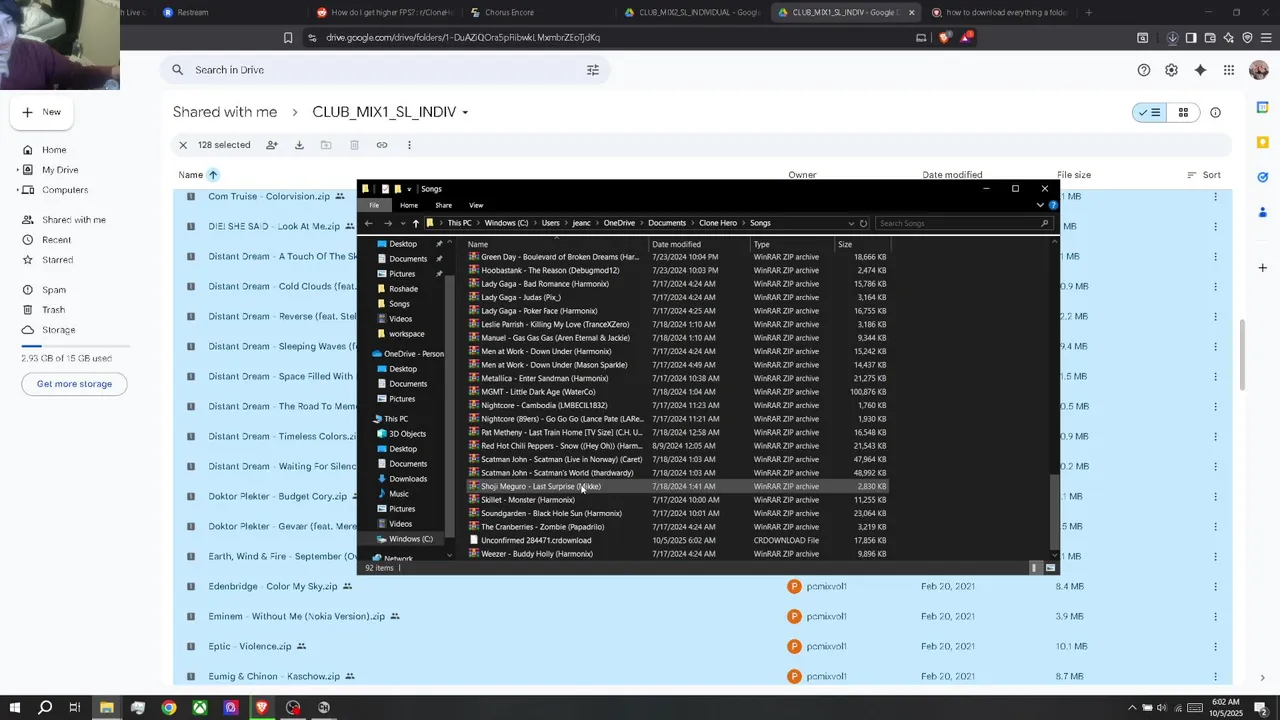Click the Name sort arrow in Drive header
Viewport: 1280px width, 720px height.
tap(213, 175)
